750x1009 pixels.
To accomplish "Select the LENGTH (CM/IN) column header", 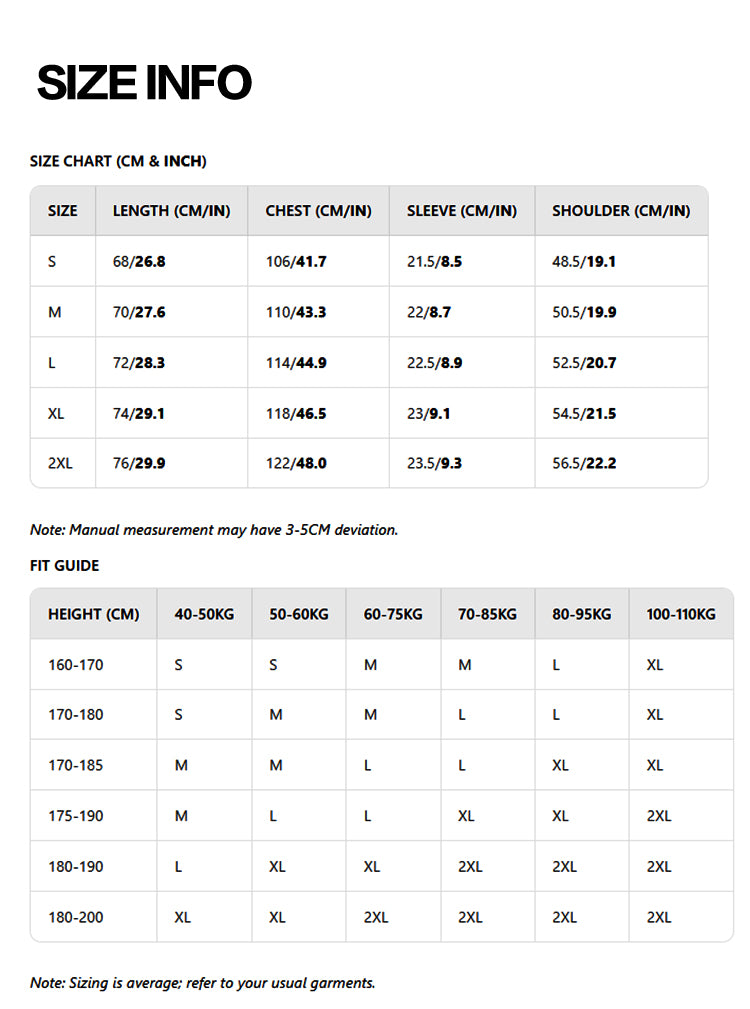I will click(x=171, y=211).
